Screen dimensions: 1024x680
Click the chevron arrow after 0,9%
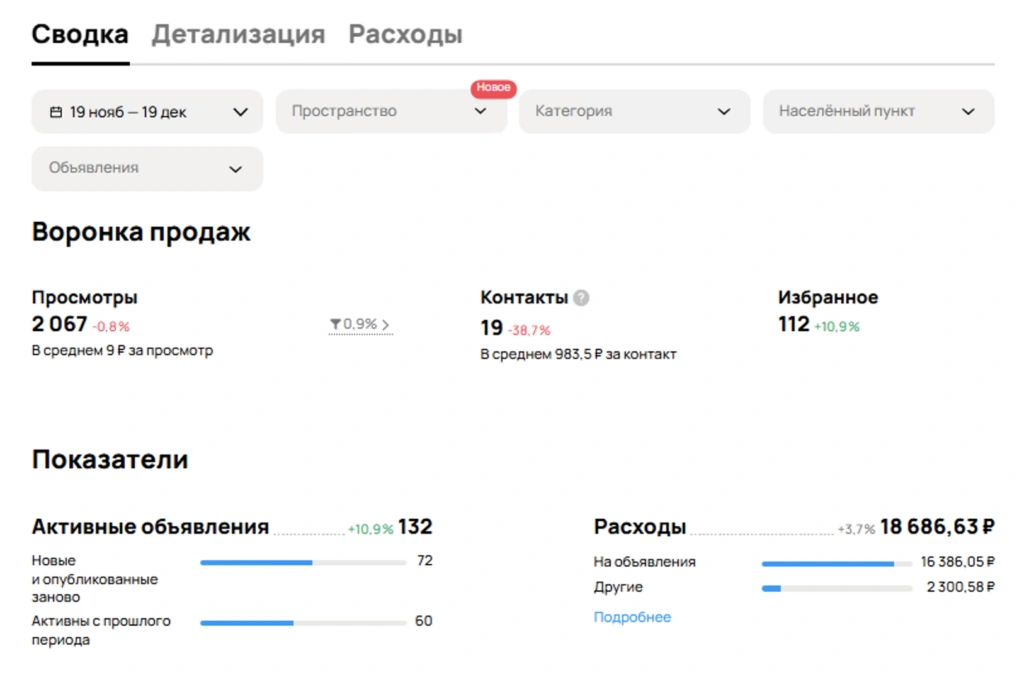[x=385, y=325]
